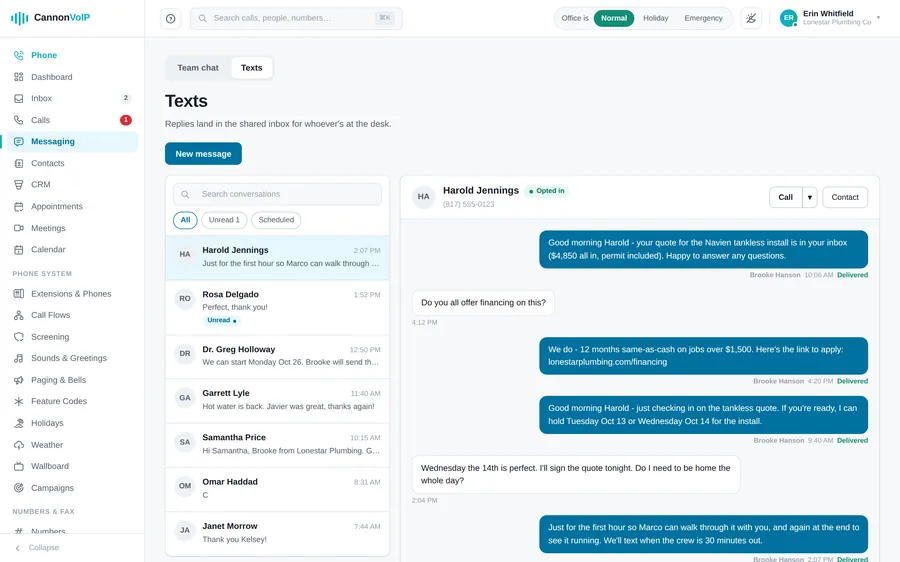Open Omar Haddad conversation
Viewport: 900px width, 562px height.
[x=277, y=489]
